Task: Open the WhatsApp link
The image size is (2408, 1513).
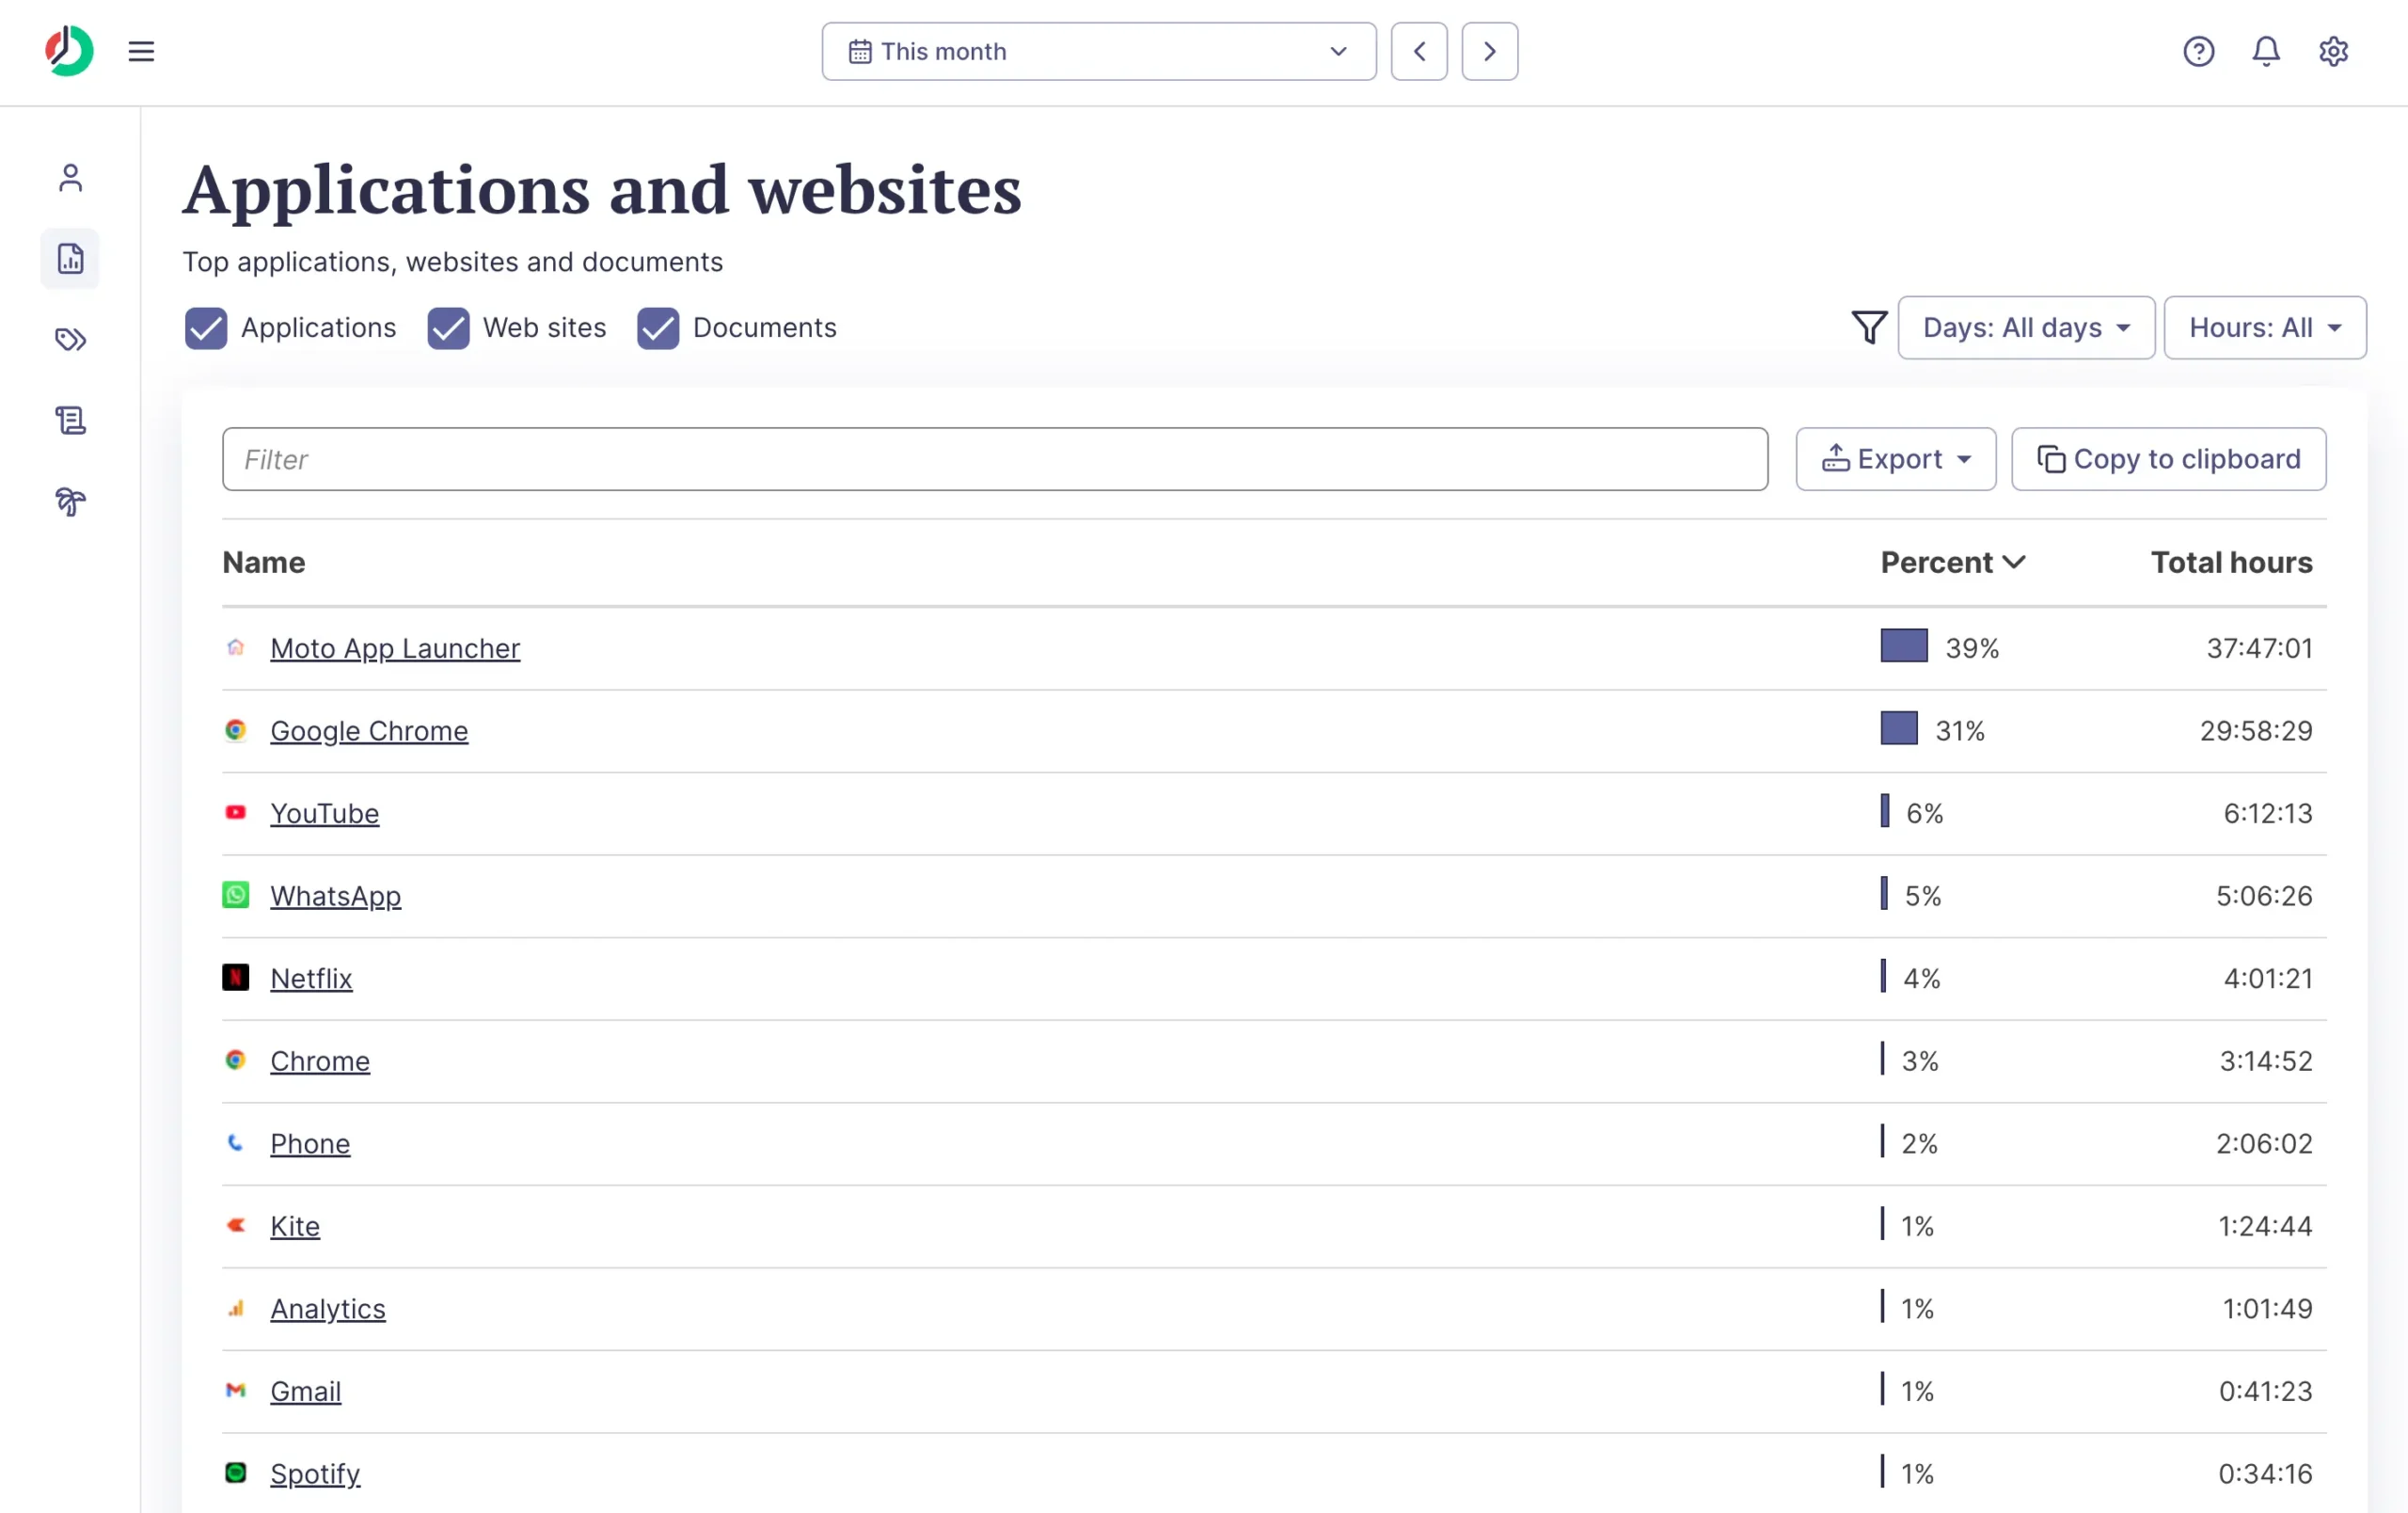Action: [x=336, y=896]
